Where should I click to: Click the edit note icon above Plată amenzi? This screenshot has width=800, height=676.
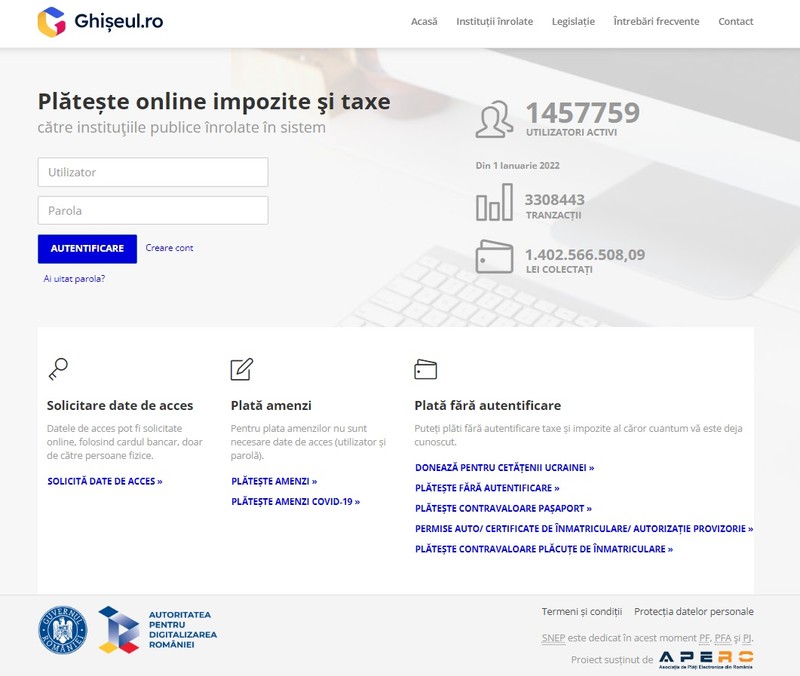click(242, 369)
